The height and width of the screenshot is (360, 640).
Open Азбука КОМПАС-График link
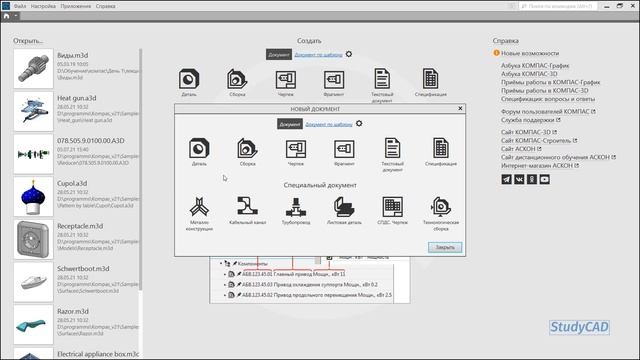click(x=535, y=65)
